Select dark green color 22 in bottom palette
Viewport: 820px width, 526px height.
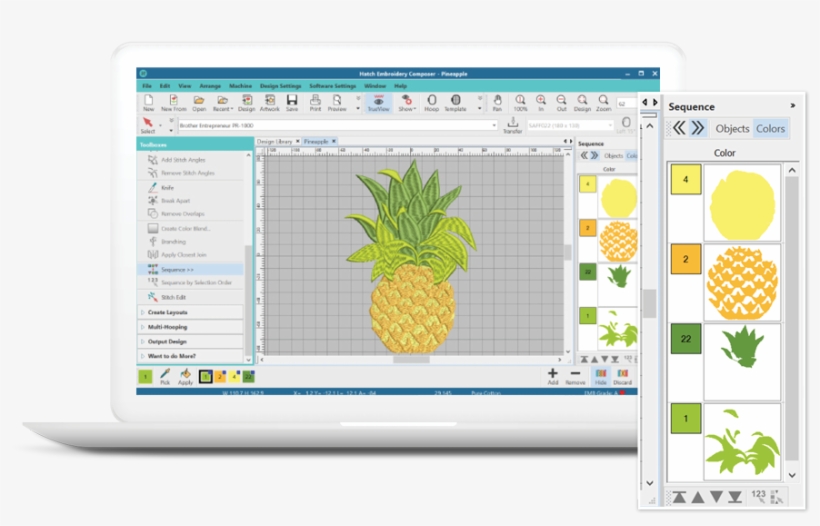pos(248,376)
